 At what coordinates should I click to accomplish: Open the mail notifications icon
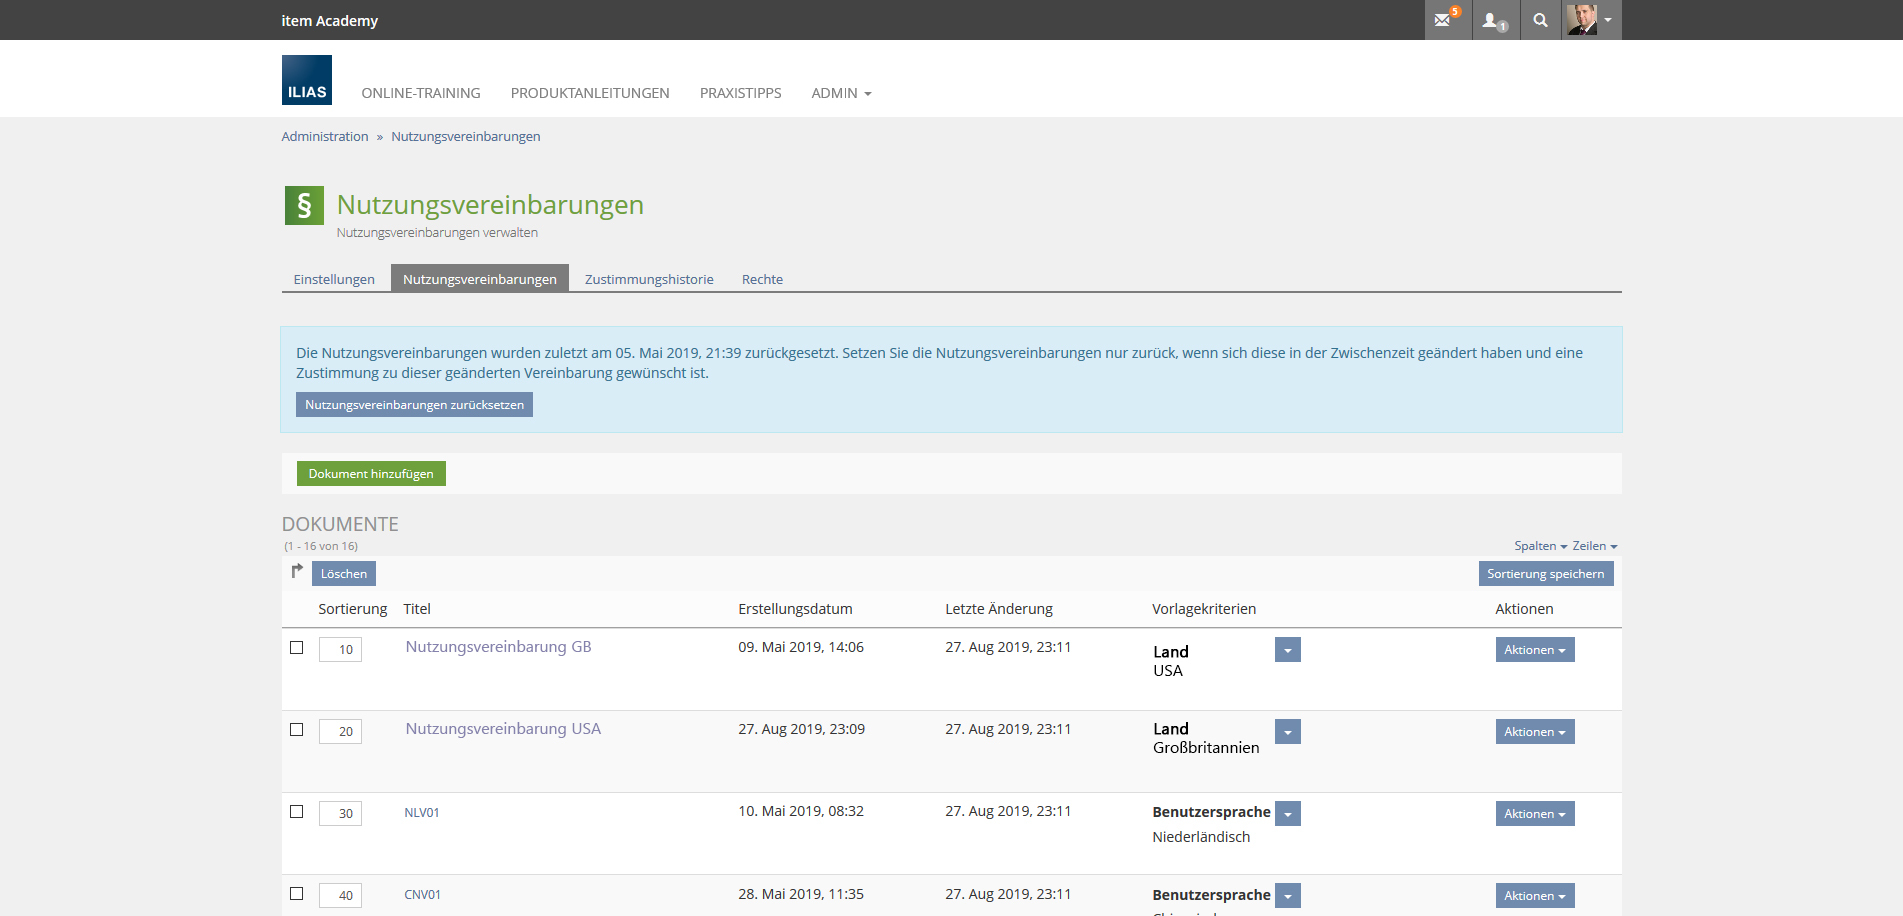click(x=1446, y=20)
